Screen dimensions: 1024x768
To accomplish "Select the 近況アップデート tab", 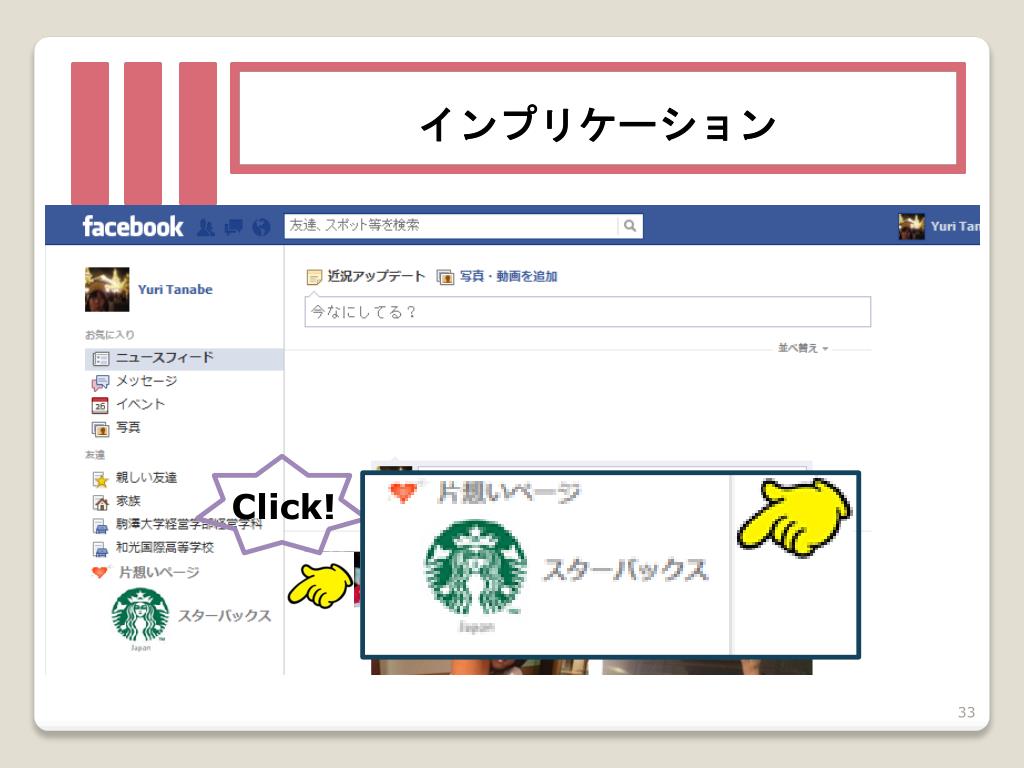I will coord(376,276).
